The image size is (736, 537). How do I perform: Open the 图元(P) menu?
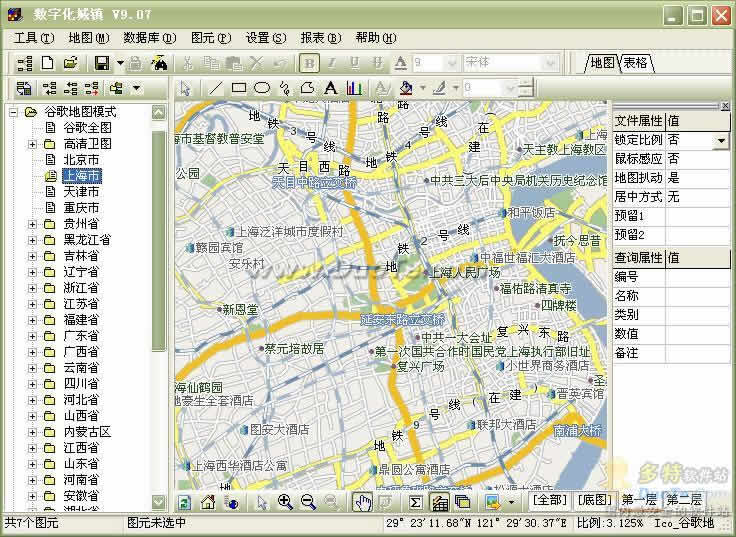[211, 38]
